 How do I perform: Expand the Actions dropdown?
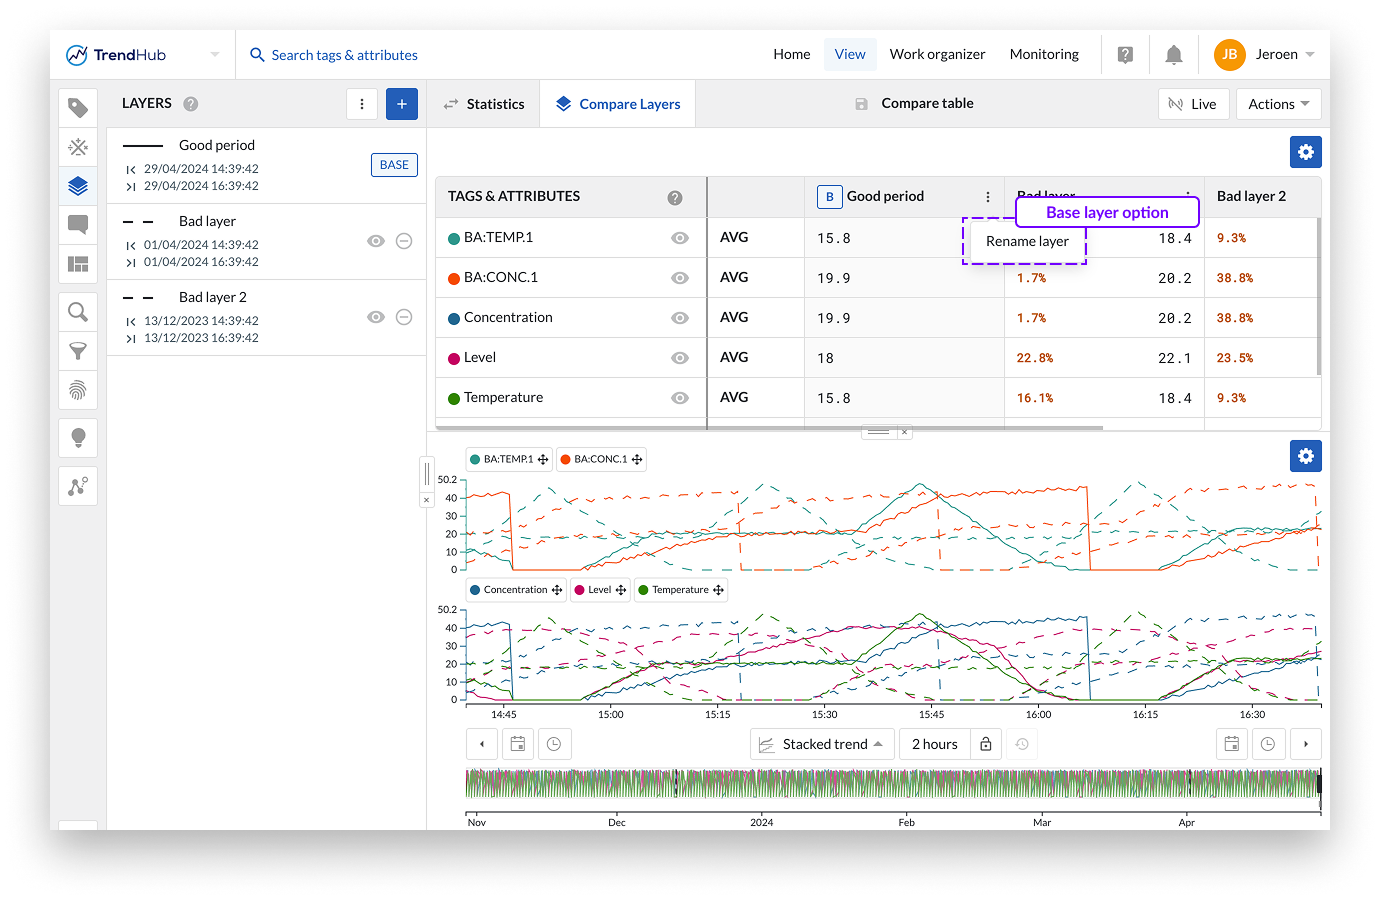[x=1278, y=104]
